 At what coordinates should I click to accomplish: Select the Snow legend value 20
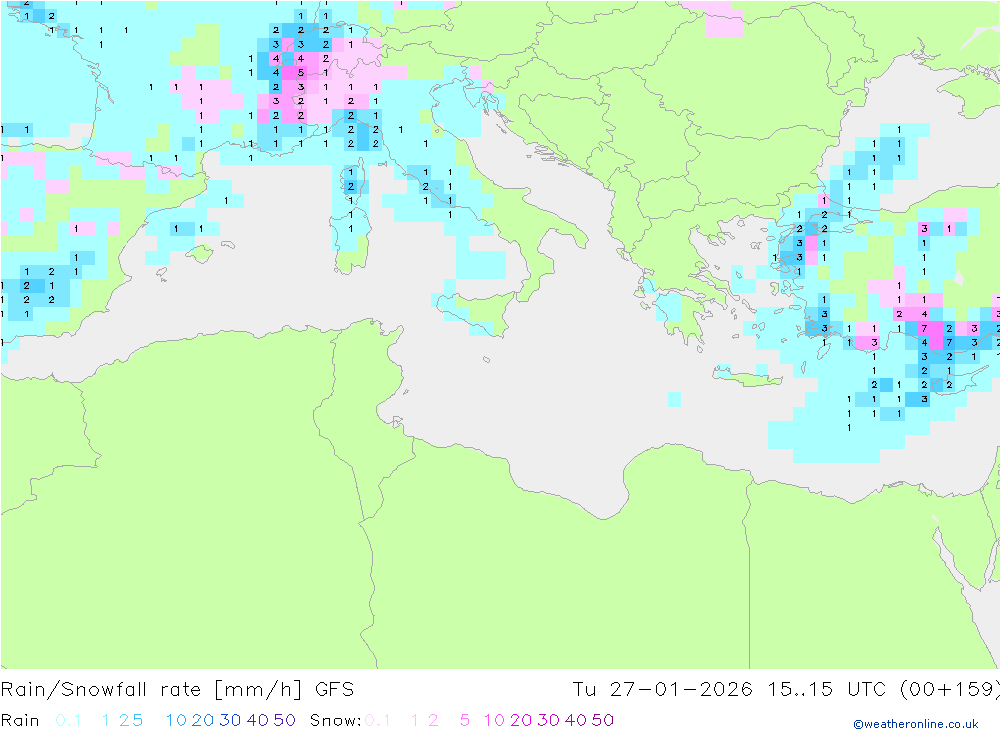pyautogui.click(x=521, y=720)
